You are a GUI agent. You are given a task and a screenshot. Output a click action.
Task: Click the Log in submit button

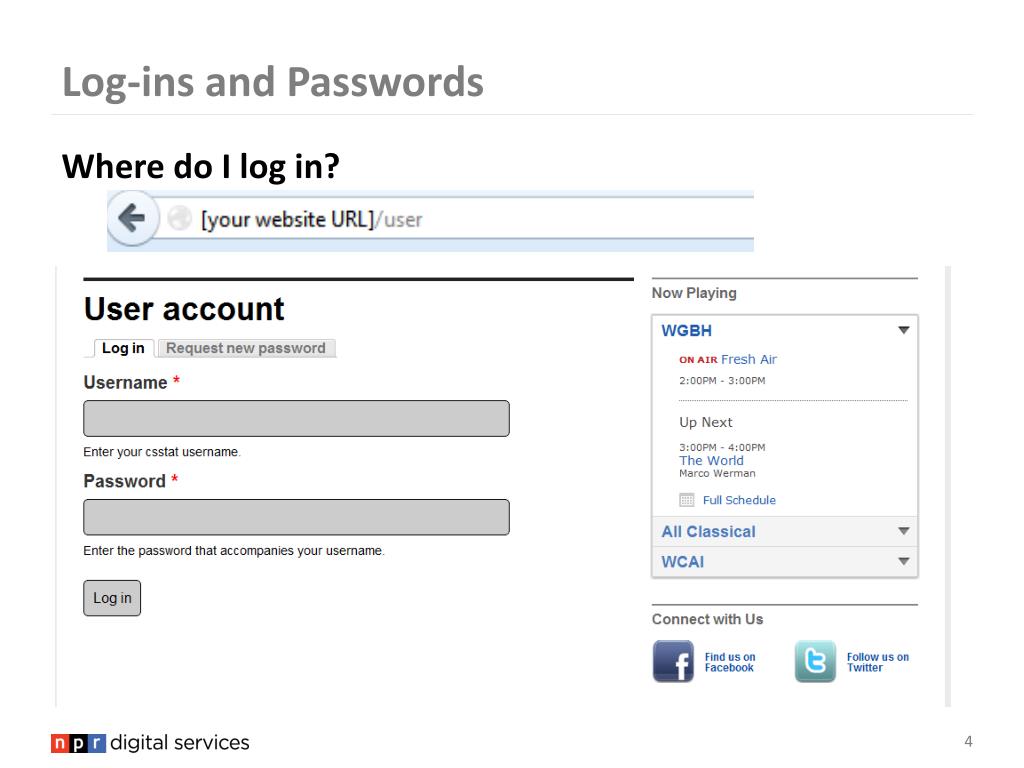pyautogui.click(x=112, y=598)
